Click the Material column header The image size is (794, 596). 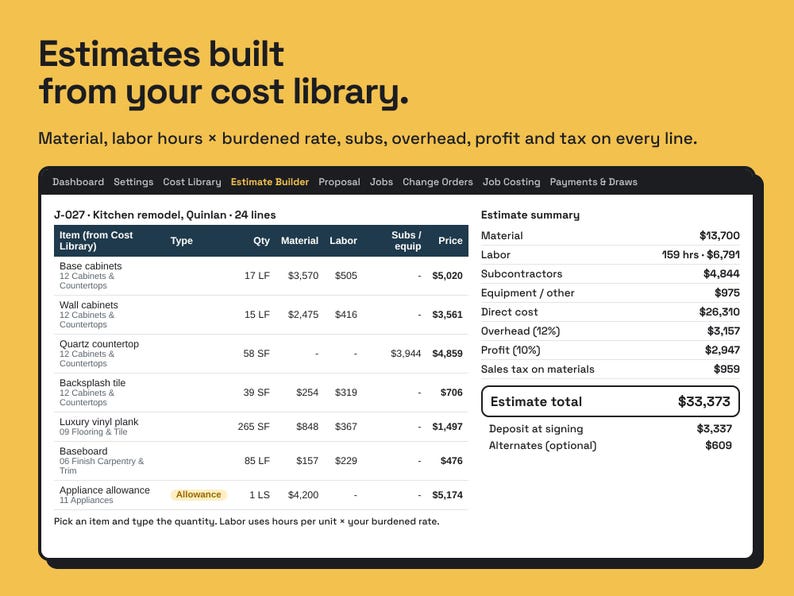299,241
